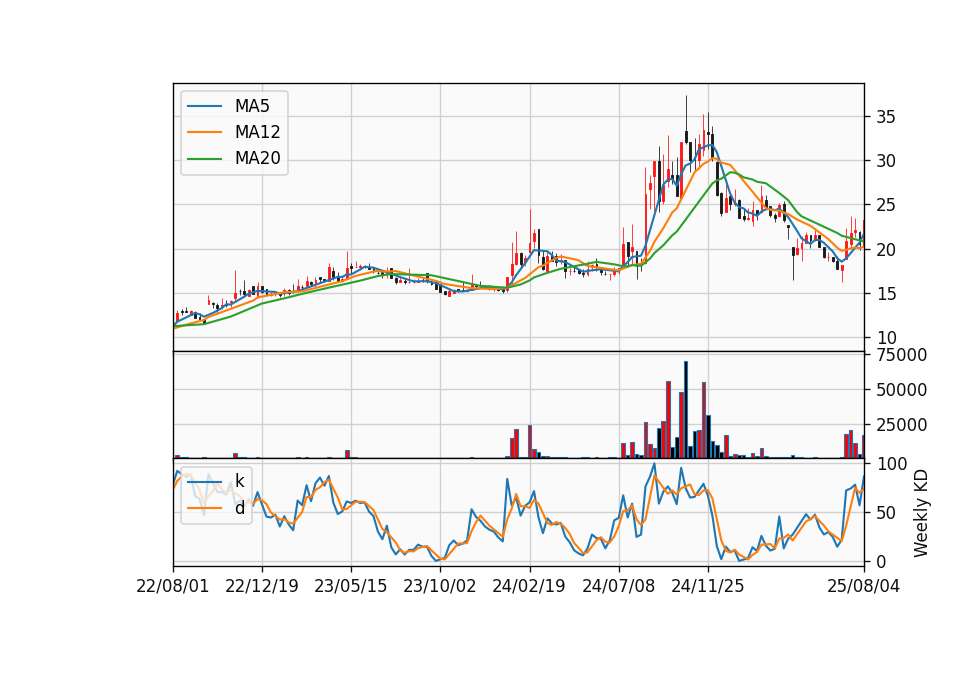The image size is (960, 690).
Task: Click the 25/08/04 date axis label
Action: (864, 586)
